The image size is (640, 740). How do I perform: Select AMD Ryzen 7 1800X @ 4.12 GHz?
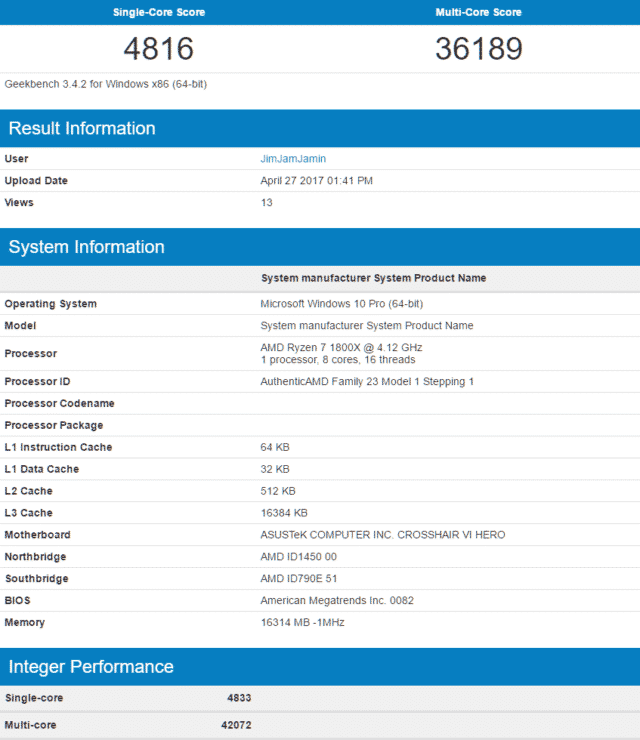341,347
